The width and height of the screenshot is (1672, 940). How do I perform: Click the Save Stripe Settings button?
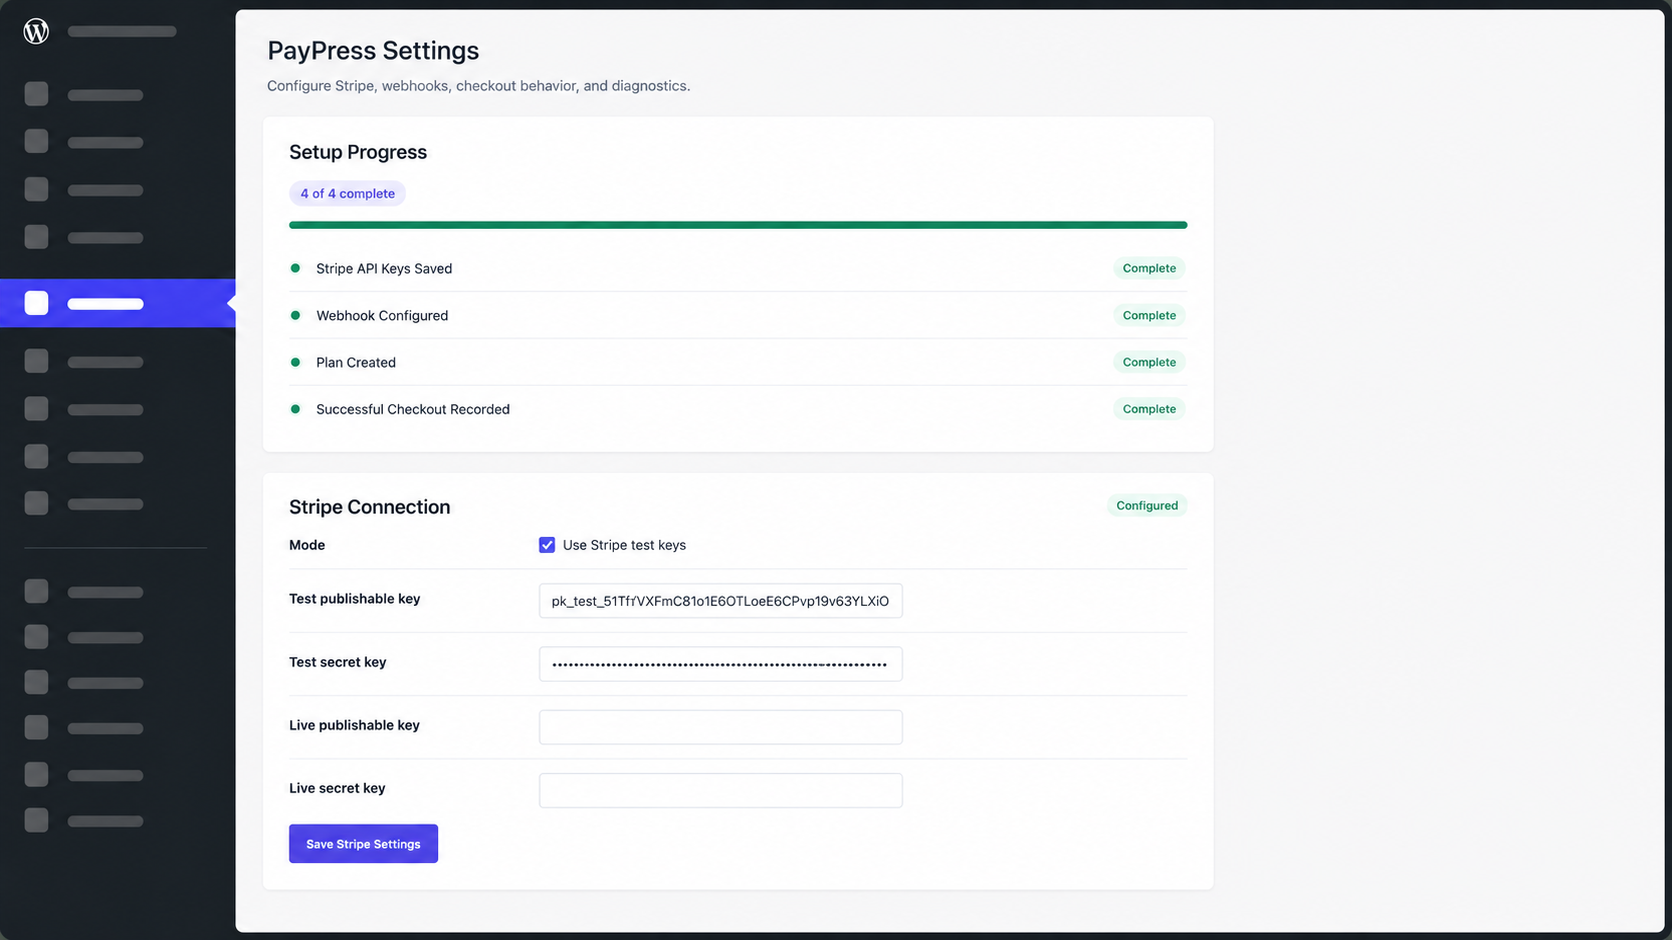pyautogui.click(x=363, y=844)
